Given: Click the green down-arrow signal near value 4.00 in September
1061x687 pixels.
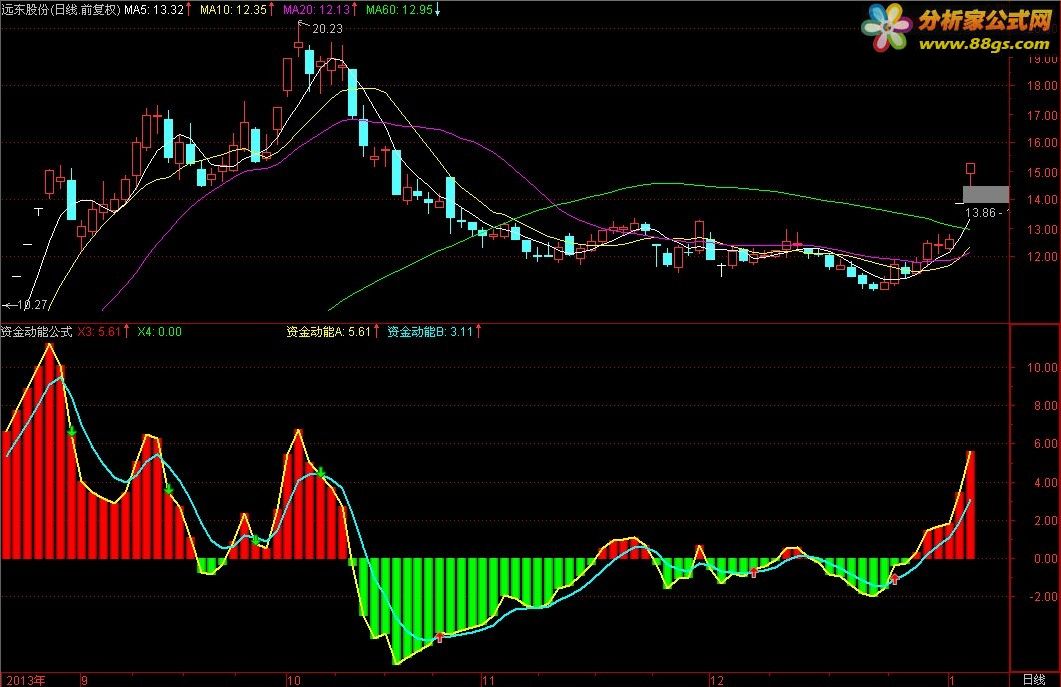Looking at the screenshot, I should coord(168,489).
